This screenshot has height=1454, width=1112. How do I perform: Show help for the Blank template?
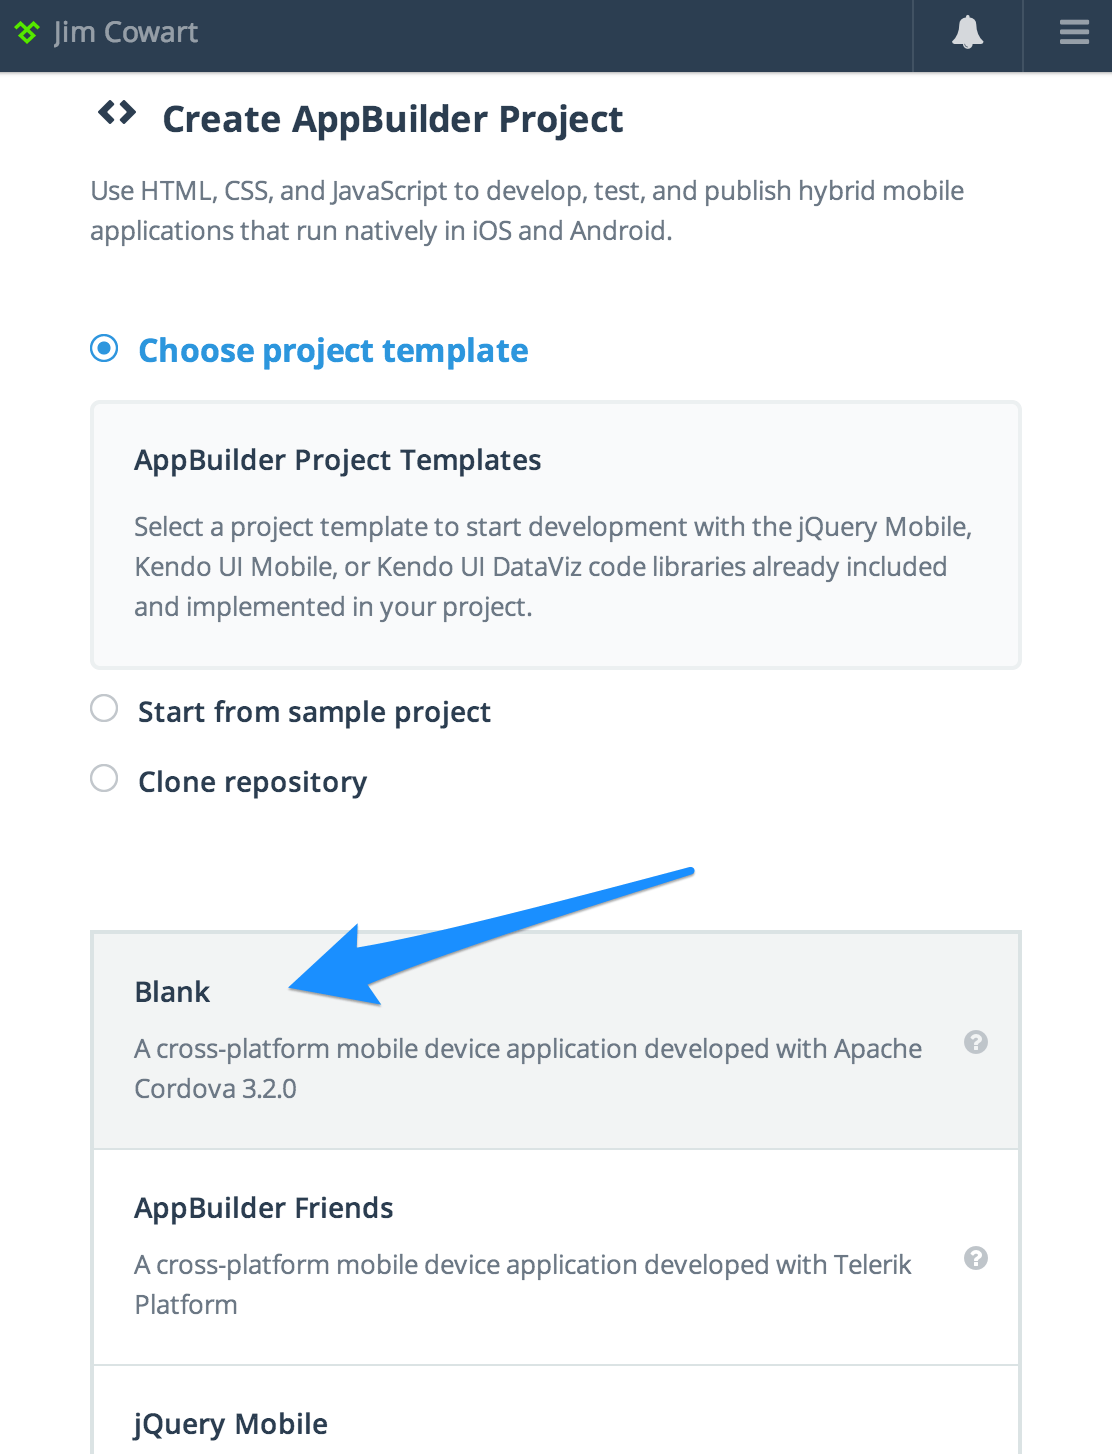[x=975, y=1042]
